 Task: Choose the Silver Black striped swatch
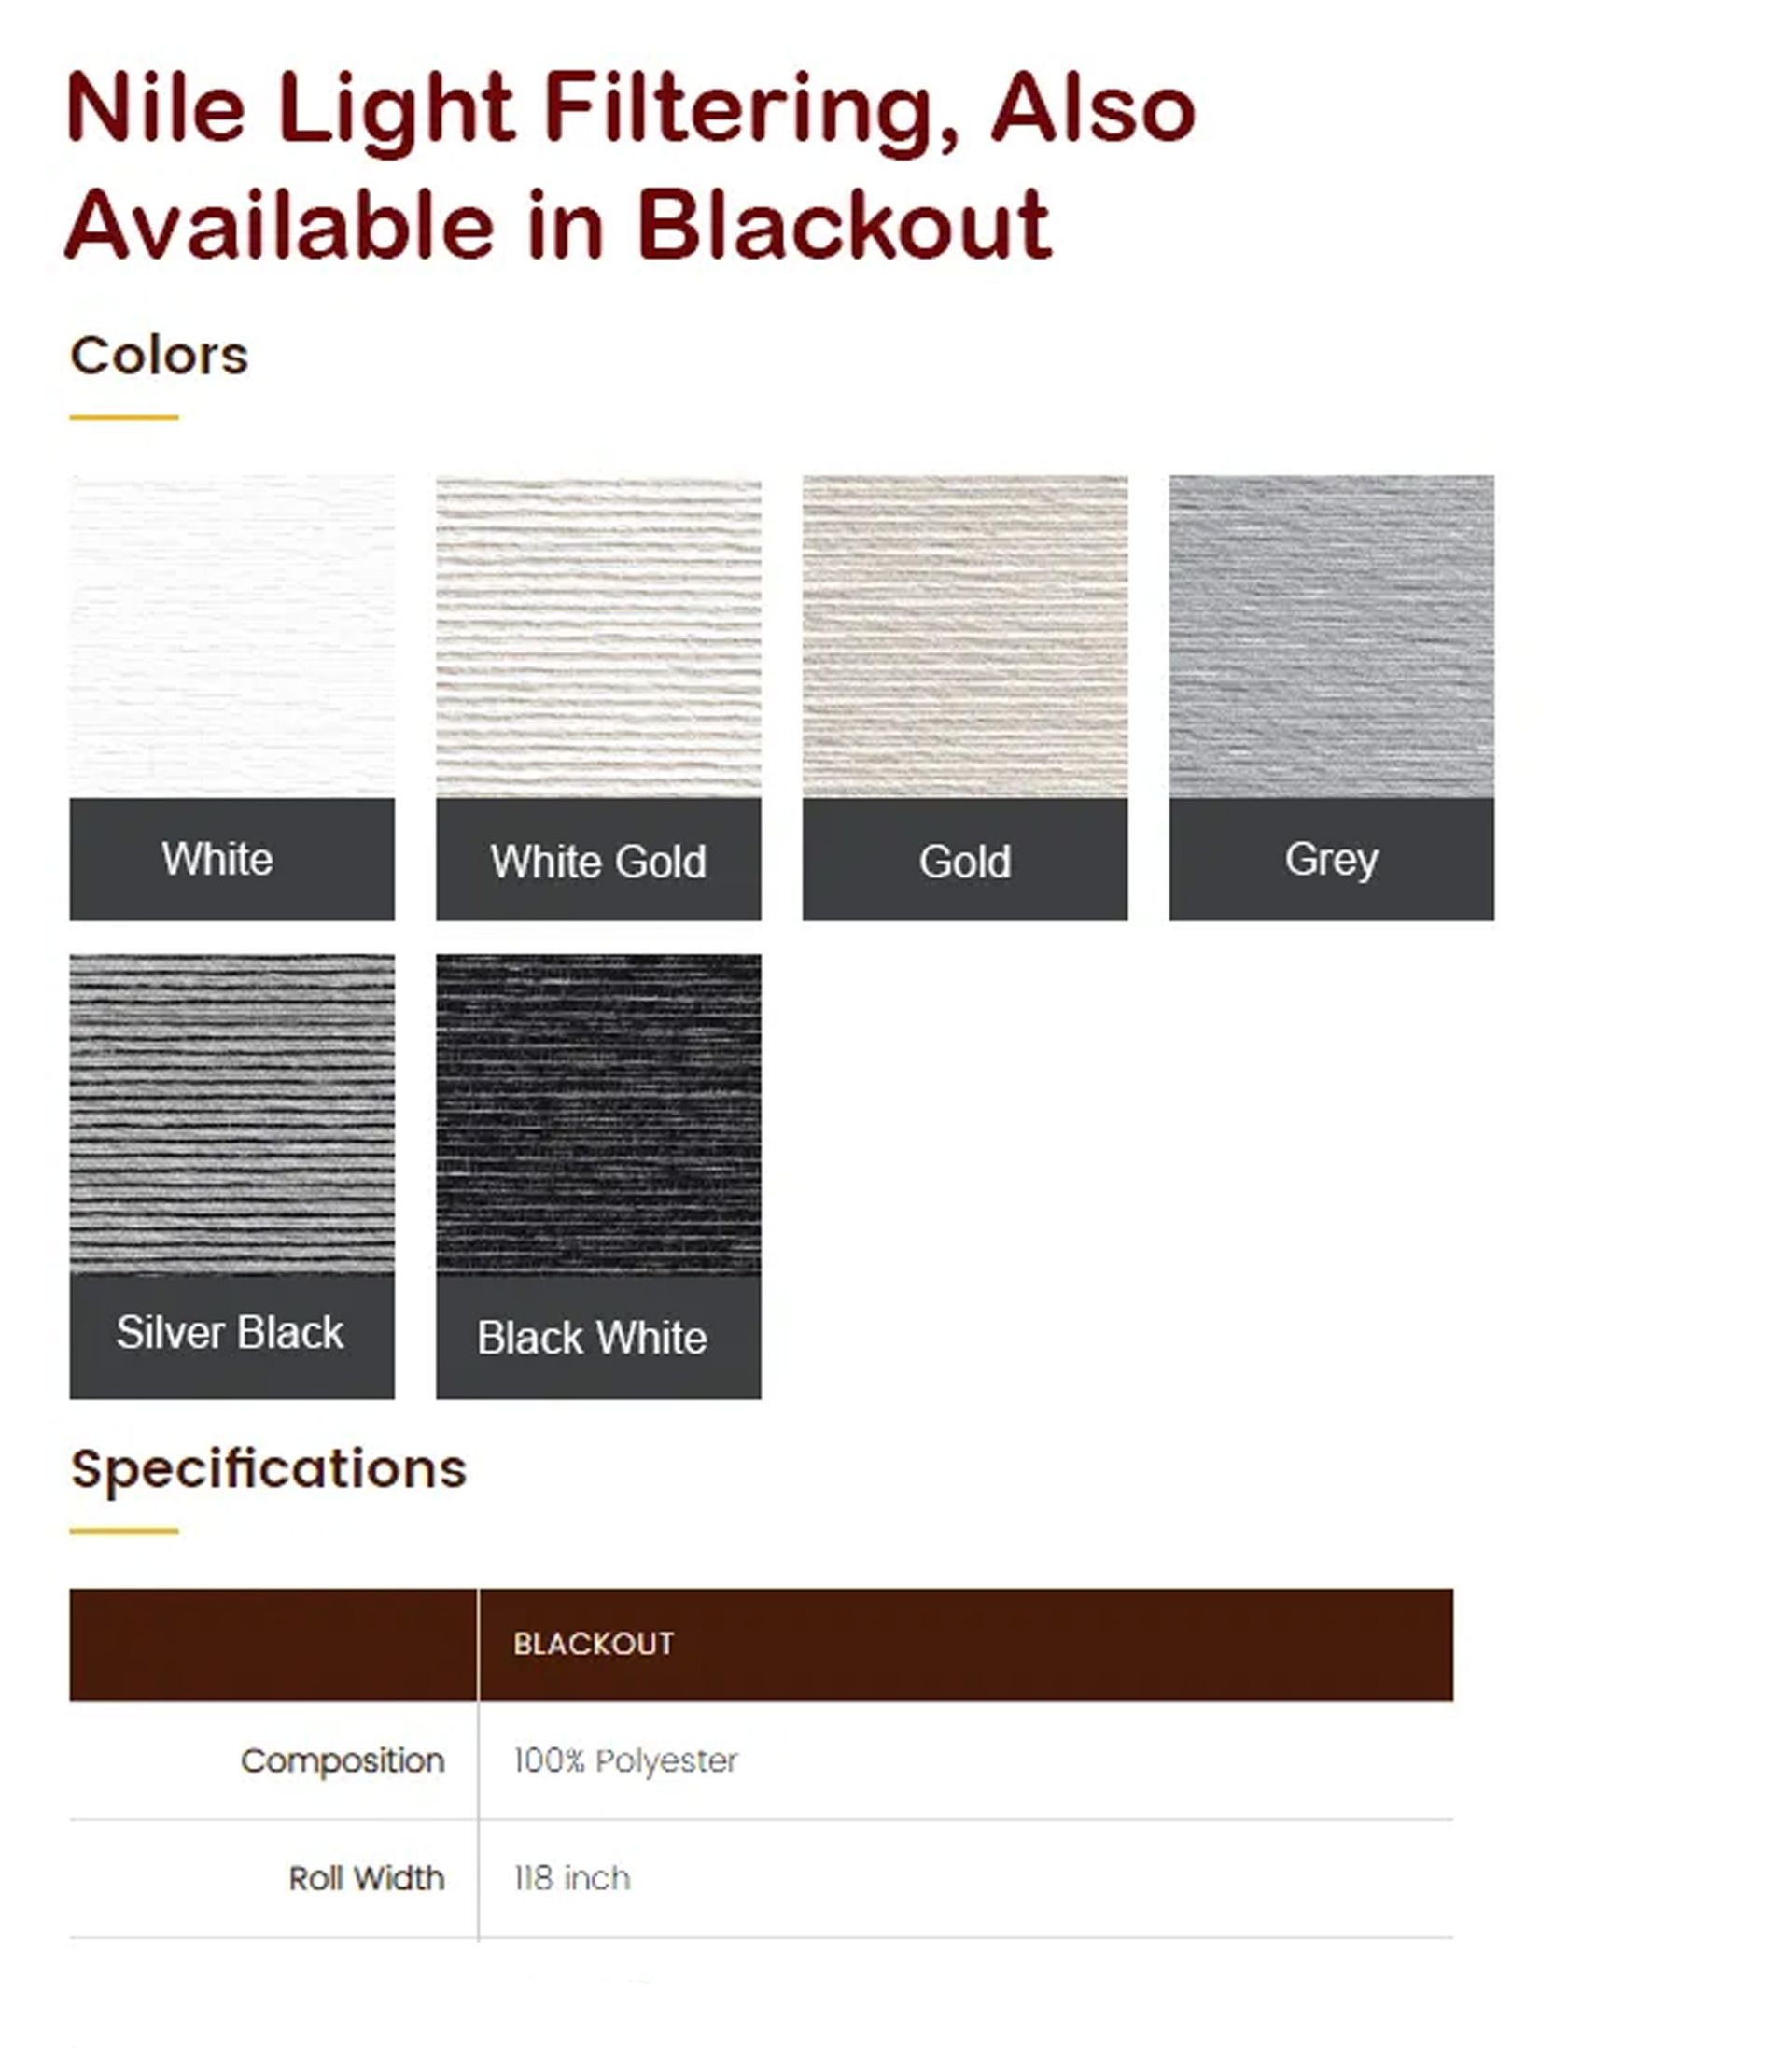click(231, 1114)
